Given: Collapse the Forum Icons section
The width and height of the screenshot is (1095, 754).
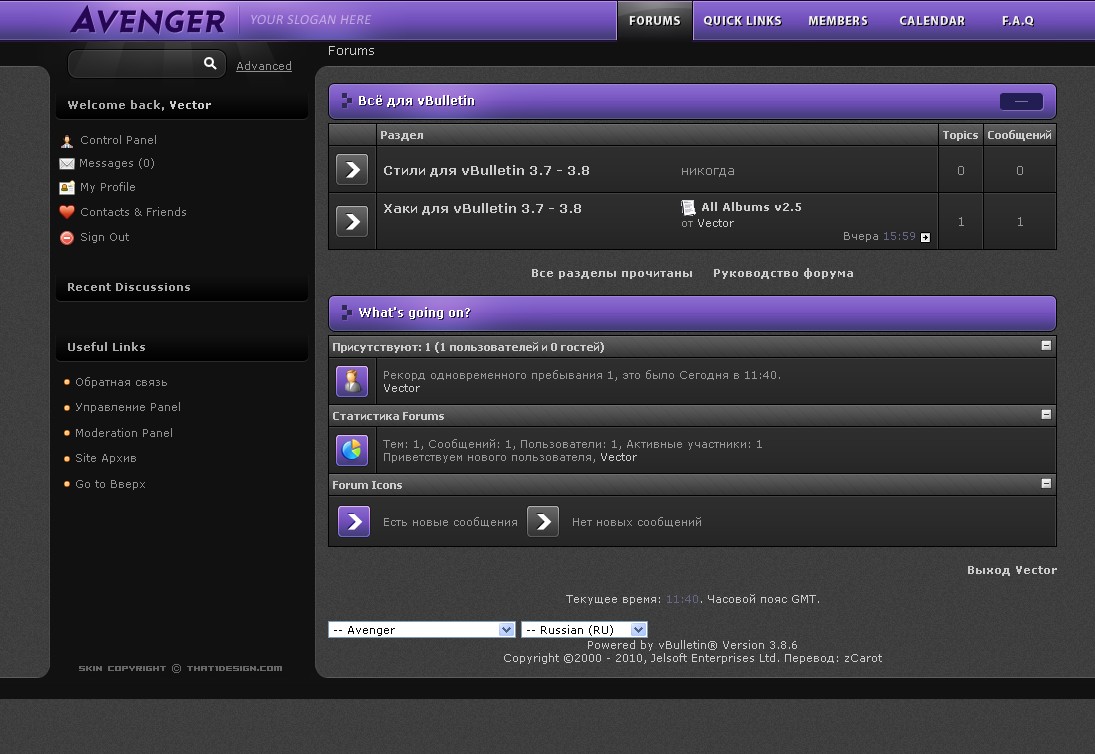Looking at the screenshot, I should pyautogui.click(x=1046, y=484).
